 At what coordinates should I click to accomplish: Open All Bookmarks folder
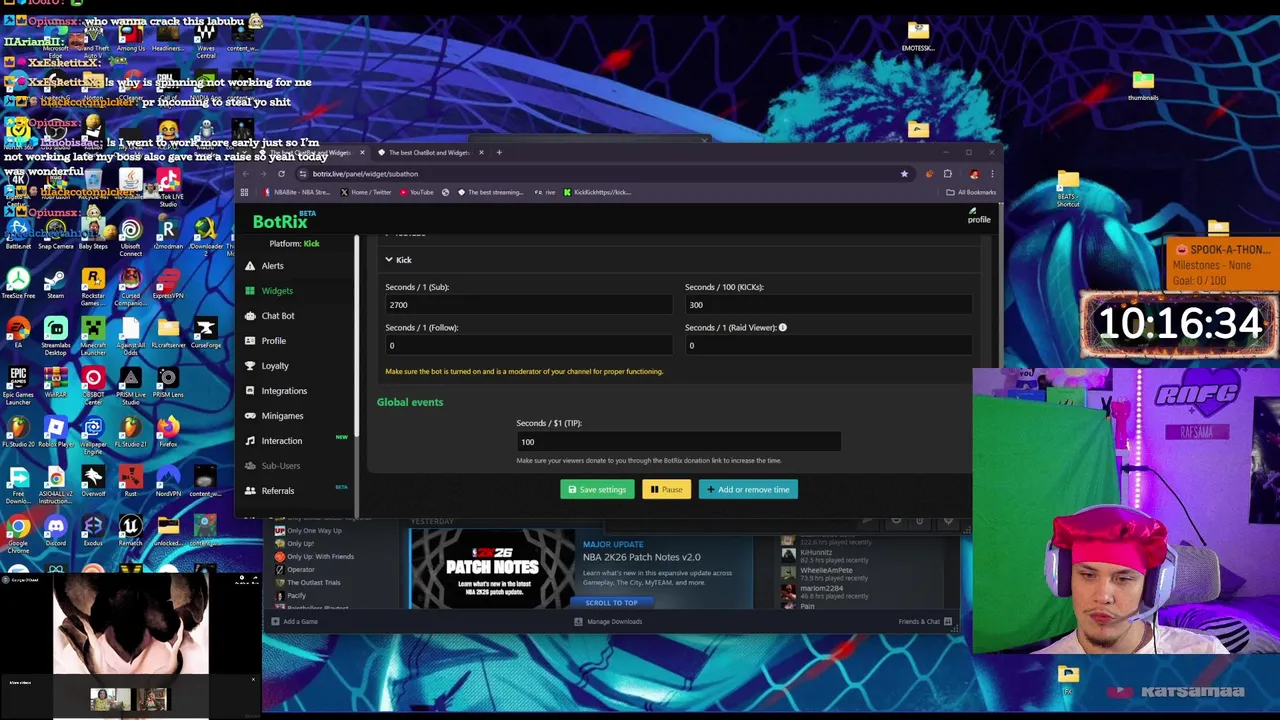(x=972, y=192)
